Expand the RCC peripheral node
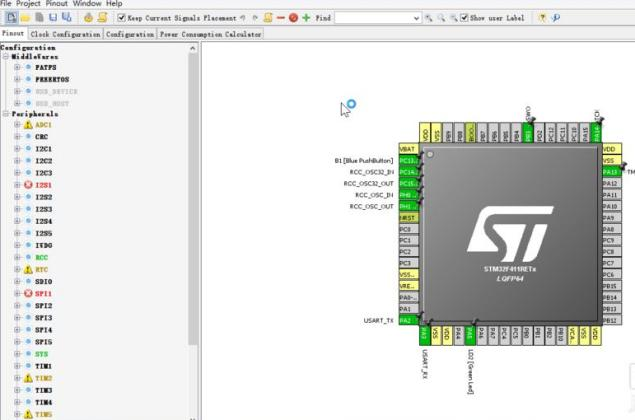Image resolution: width=635 pixels, height=420 pixels. (17, 257)
